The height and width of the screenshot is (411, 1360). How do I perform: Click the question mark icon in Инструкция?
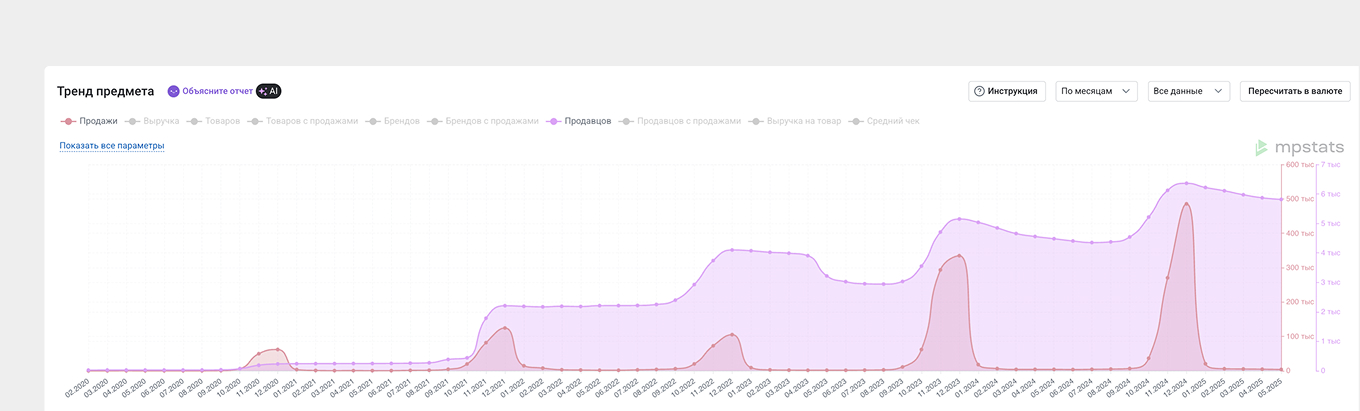[979, 91]
